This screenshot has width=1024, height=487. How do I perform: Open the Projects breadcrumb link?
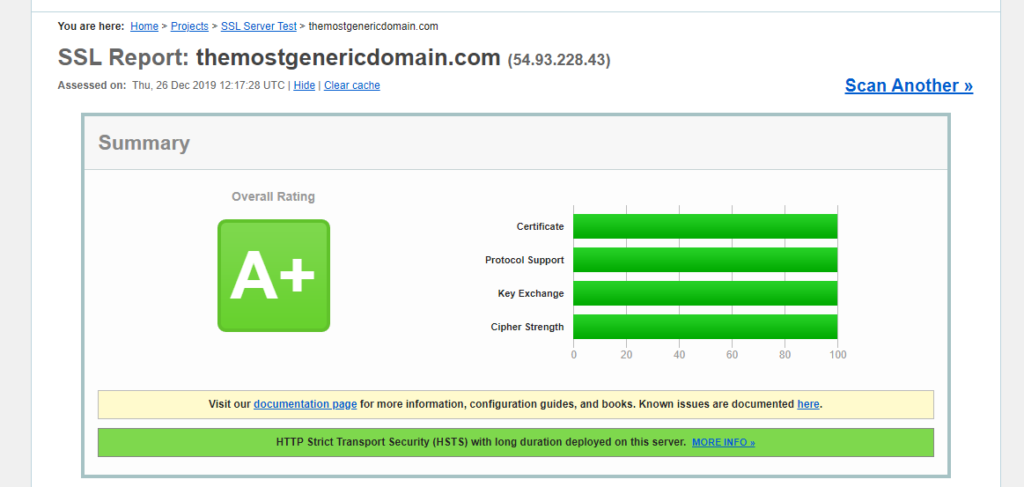[189, 26]
